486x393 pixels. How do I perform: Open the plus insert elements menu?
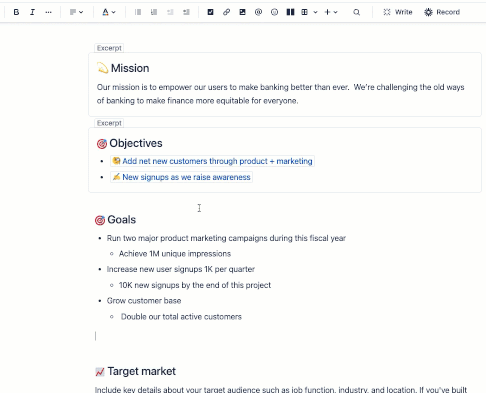click(x=331, y=12)
